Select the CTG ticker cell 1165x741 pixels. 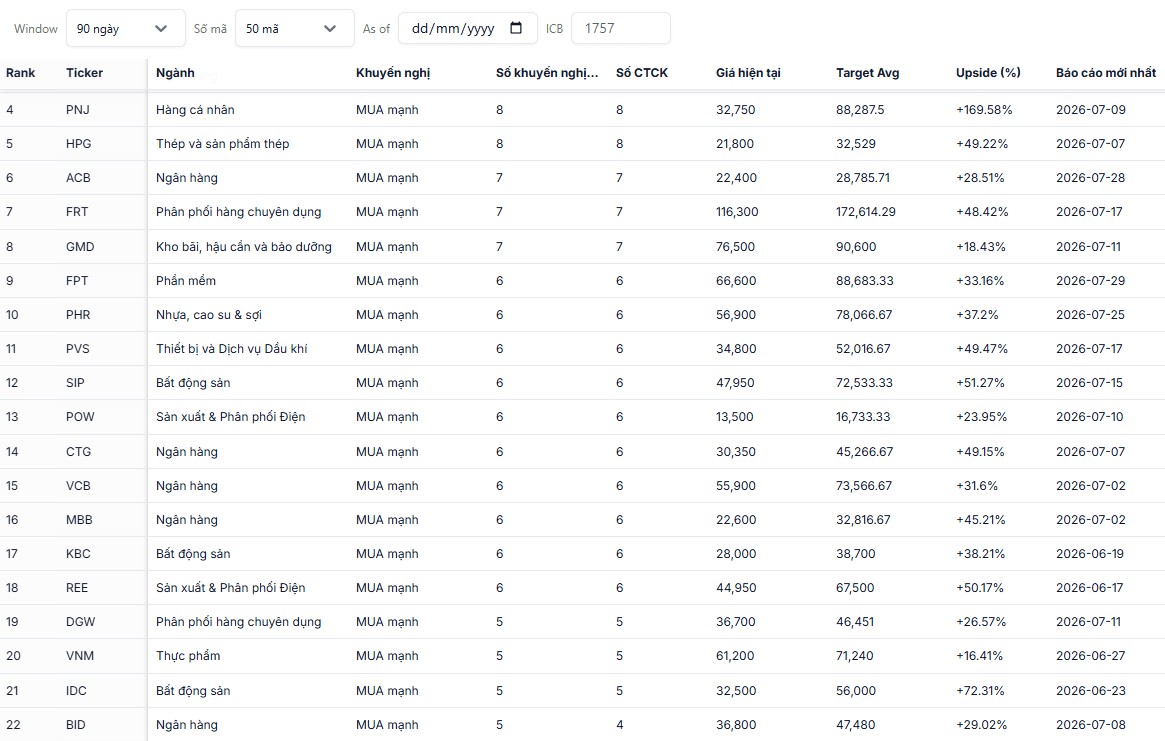(x=79, y=452)
